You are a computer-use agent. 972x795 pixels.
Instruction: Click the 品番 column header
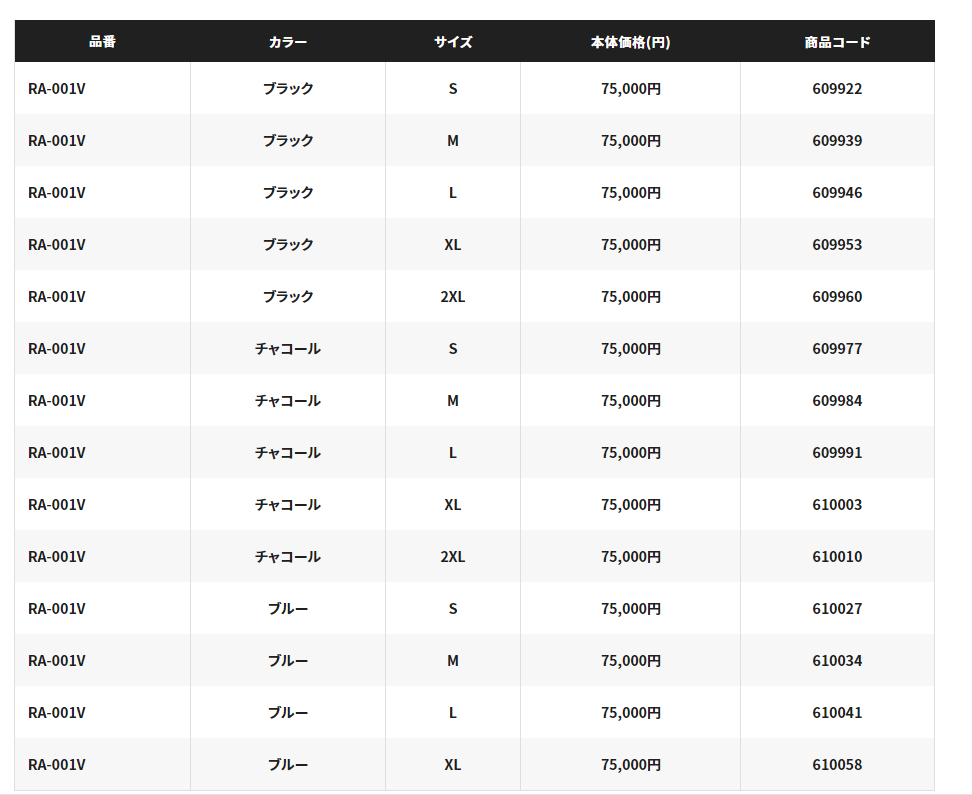tap(102, 42)
